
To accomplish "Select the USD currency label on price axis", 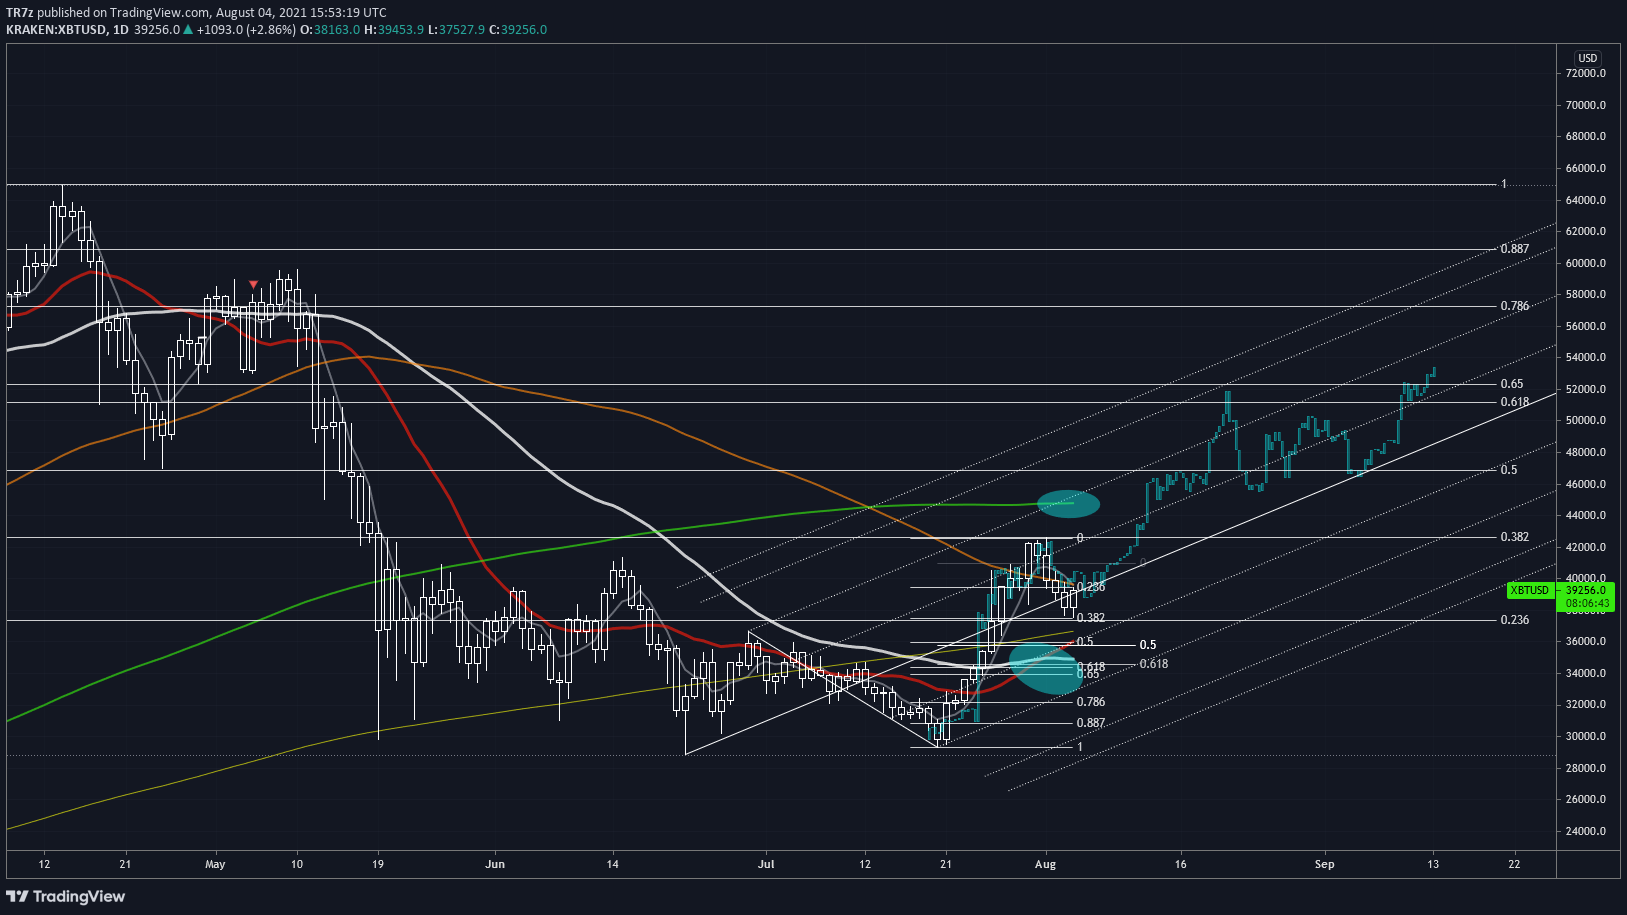I will click(1588, 58).
